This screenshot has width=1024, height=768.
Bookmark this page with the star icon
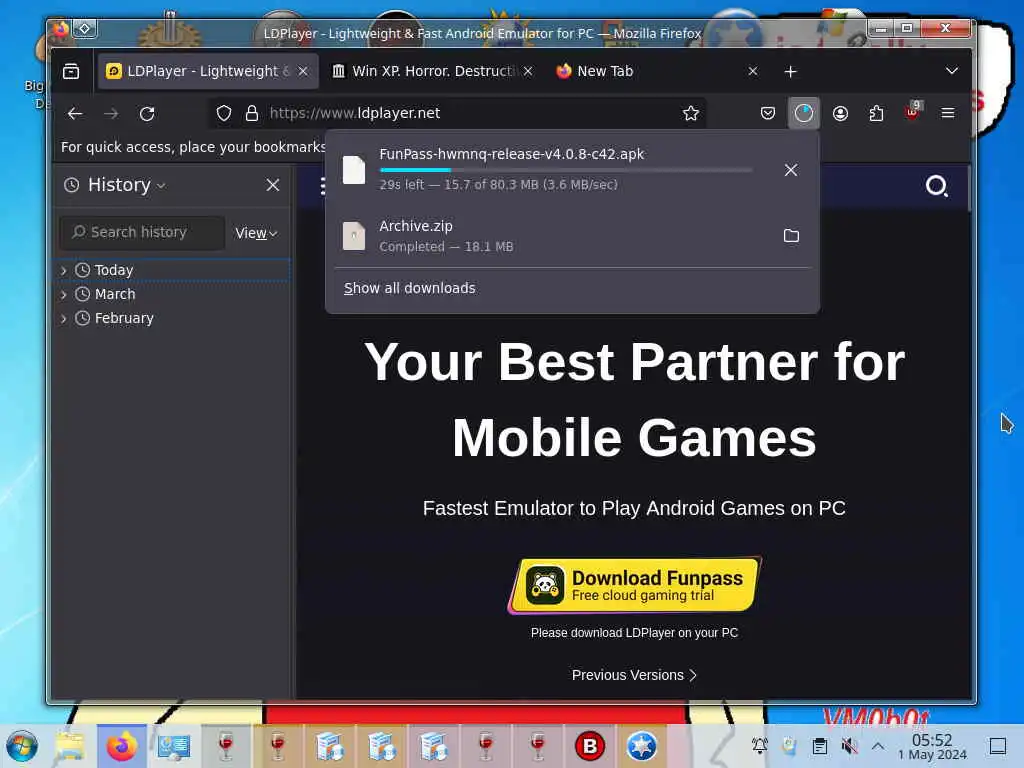[690, 114]
